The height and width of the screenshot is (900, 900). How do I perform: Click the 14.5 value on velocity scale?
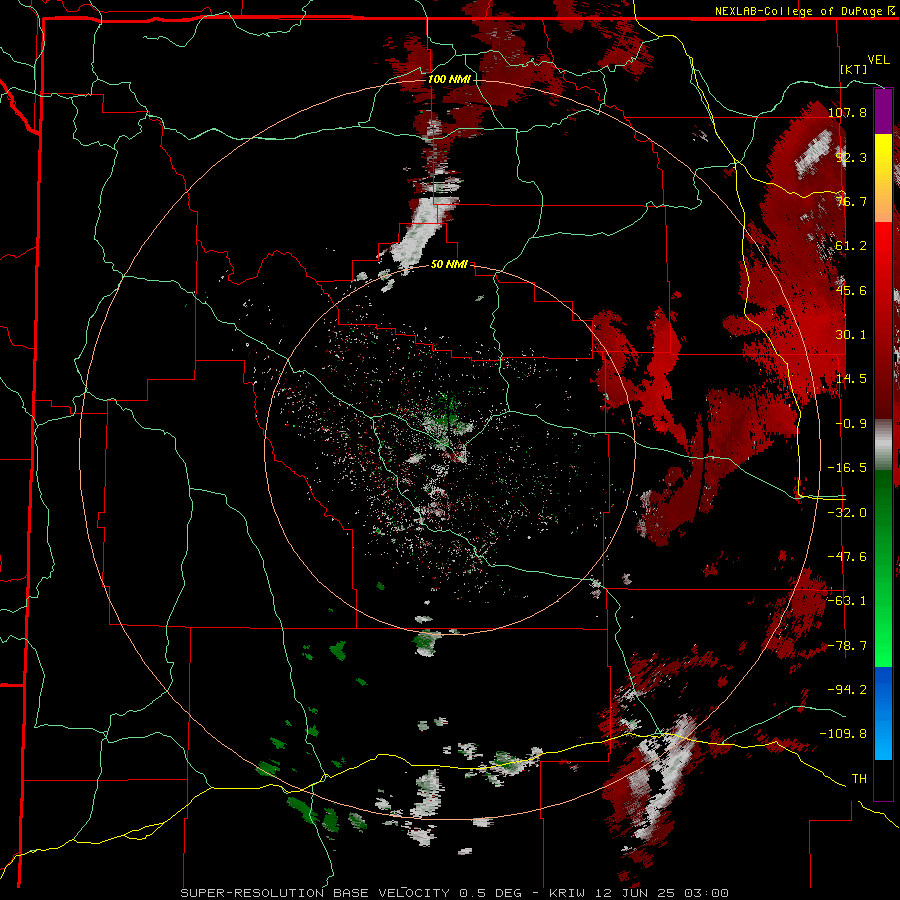[x=851, y=379]
